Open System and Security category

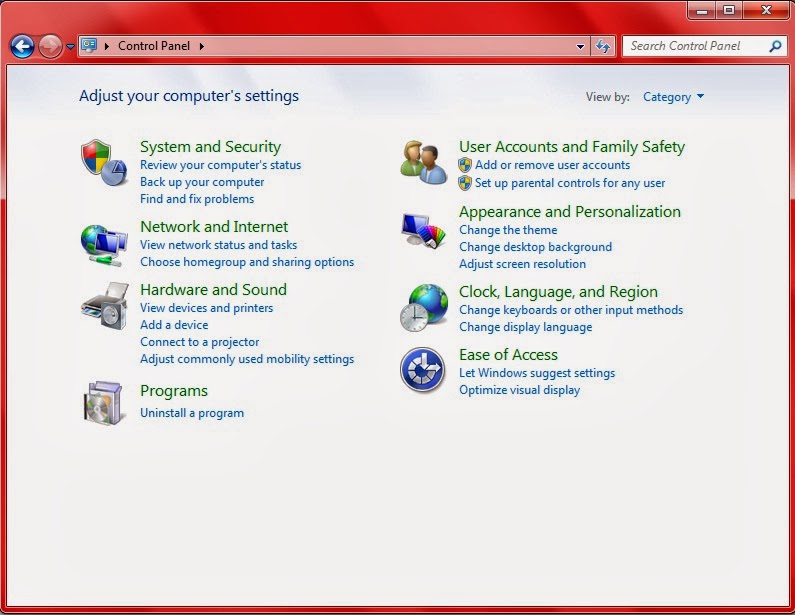pos(210,147)
